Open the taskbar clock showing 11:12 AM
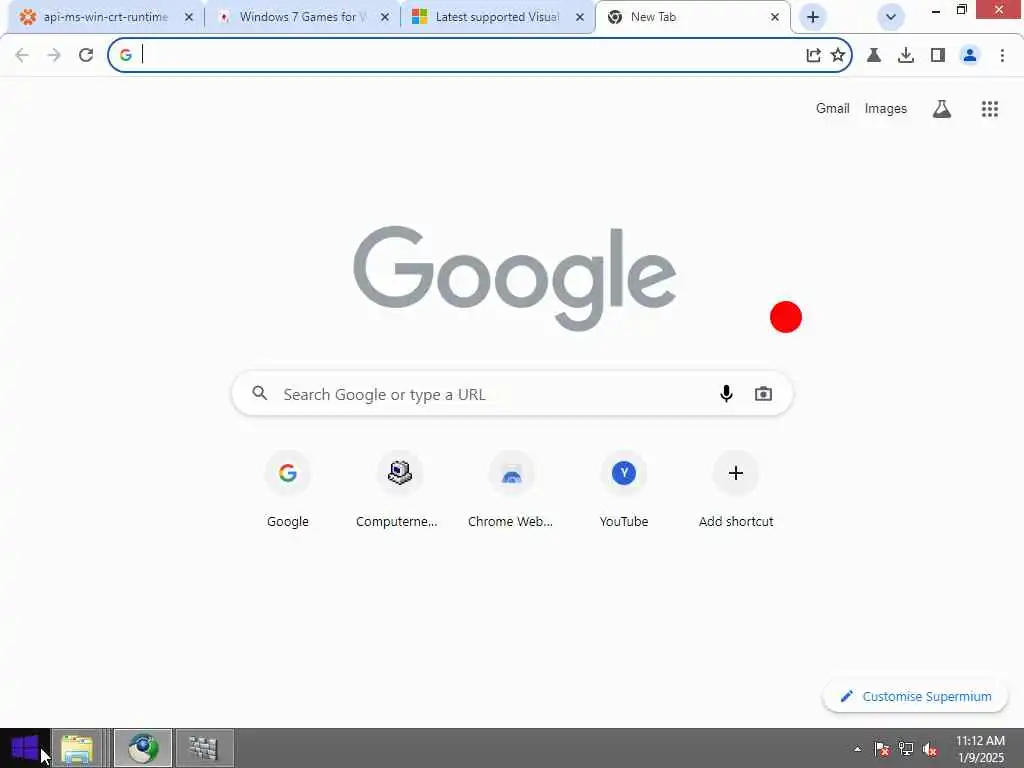Viewport: 1024px width, 768px height. [x=980, y=749]
